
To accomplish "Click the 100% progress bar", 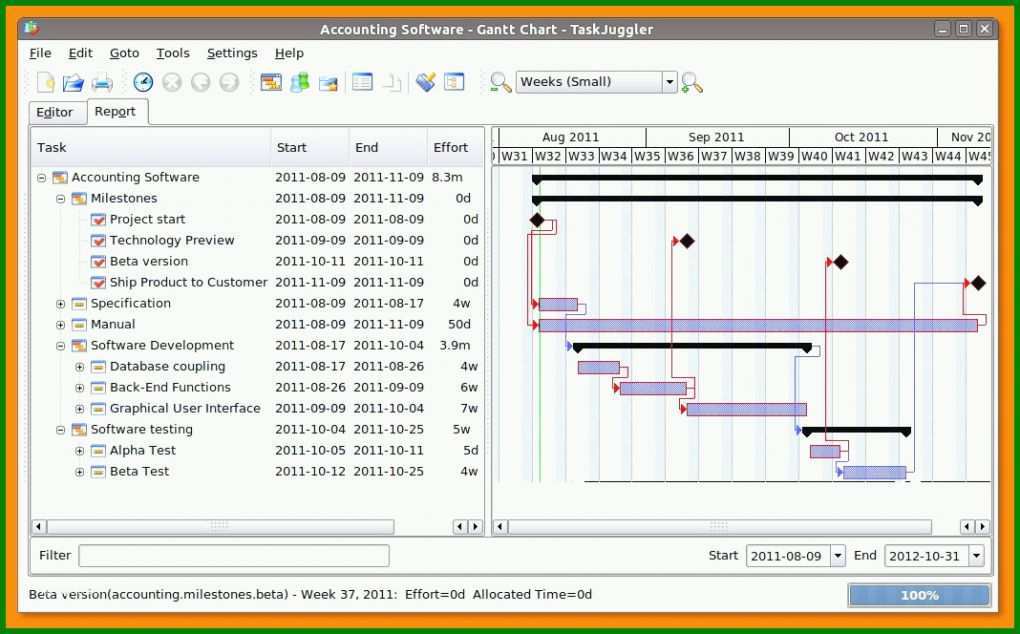I will click(919, 595).
